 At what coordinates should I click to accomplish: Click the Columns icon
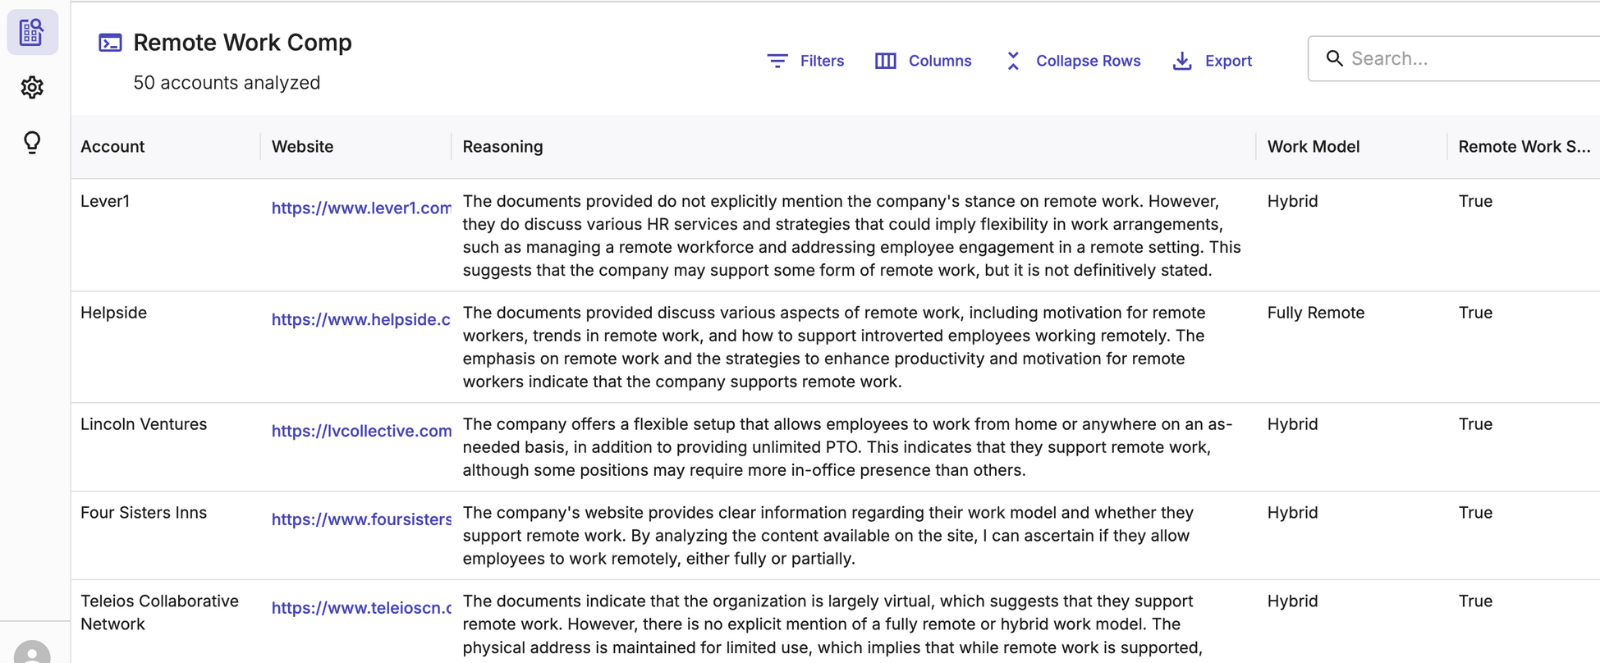[885, 61]
